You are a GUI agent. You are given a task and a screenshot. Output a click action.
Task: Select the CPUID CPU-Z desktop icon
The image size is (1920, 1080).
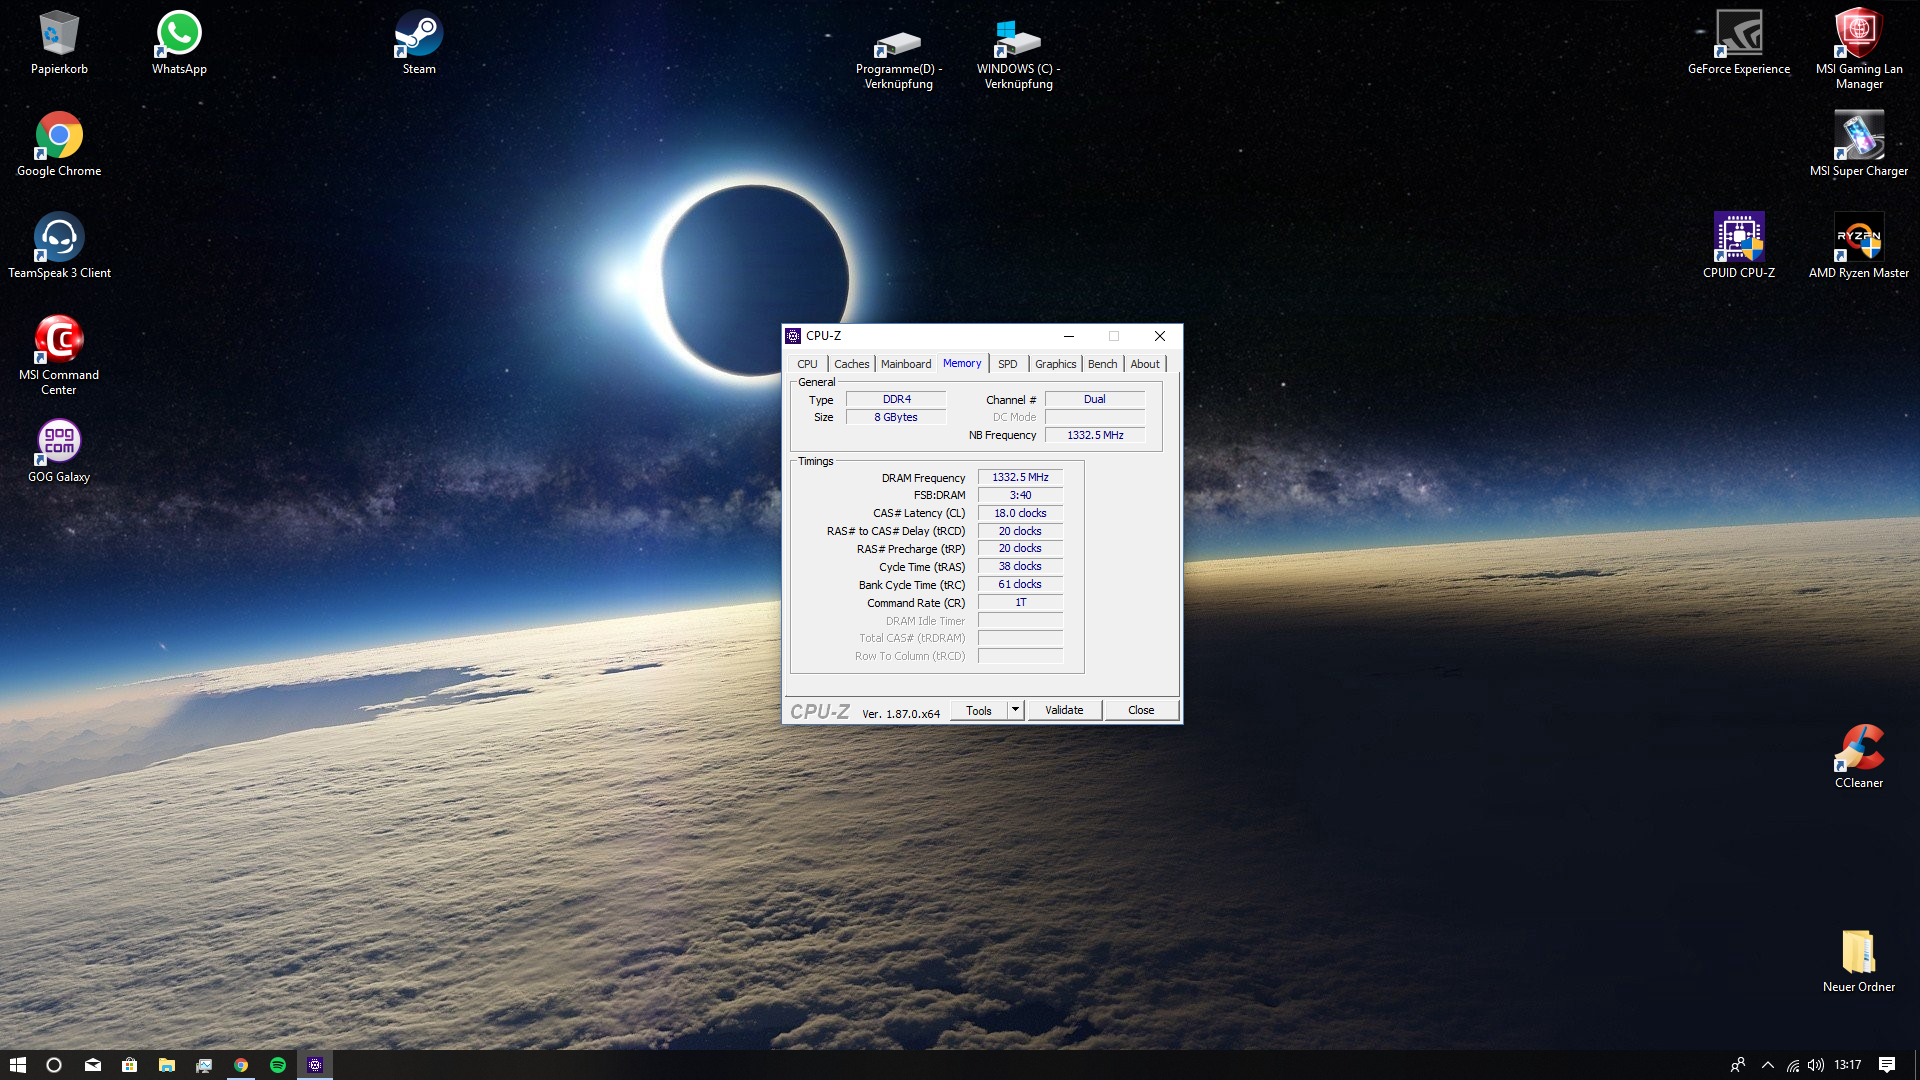tap(1738, 238)
